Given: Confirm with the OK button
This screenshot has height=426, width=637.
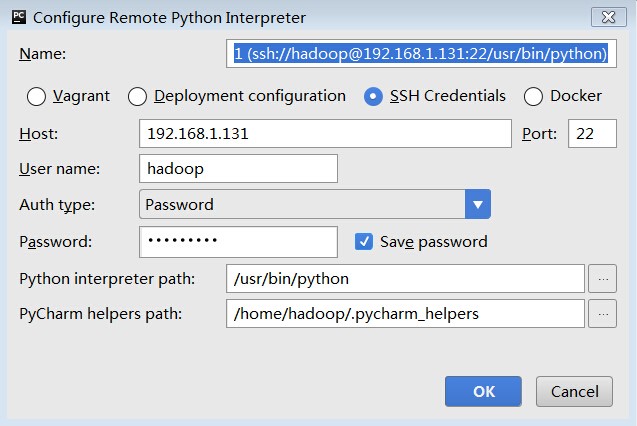Looking at the screenshot, I should coord(483,391).
